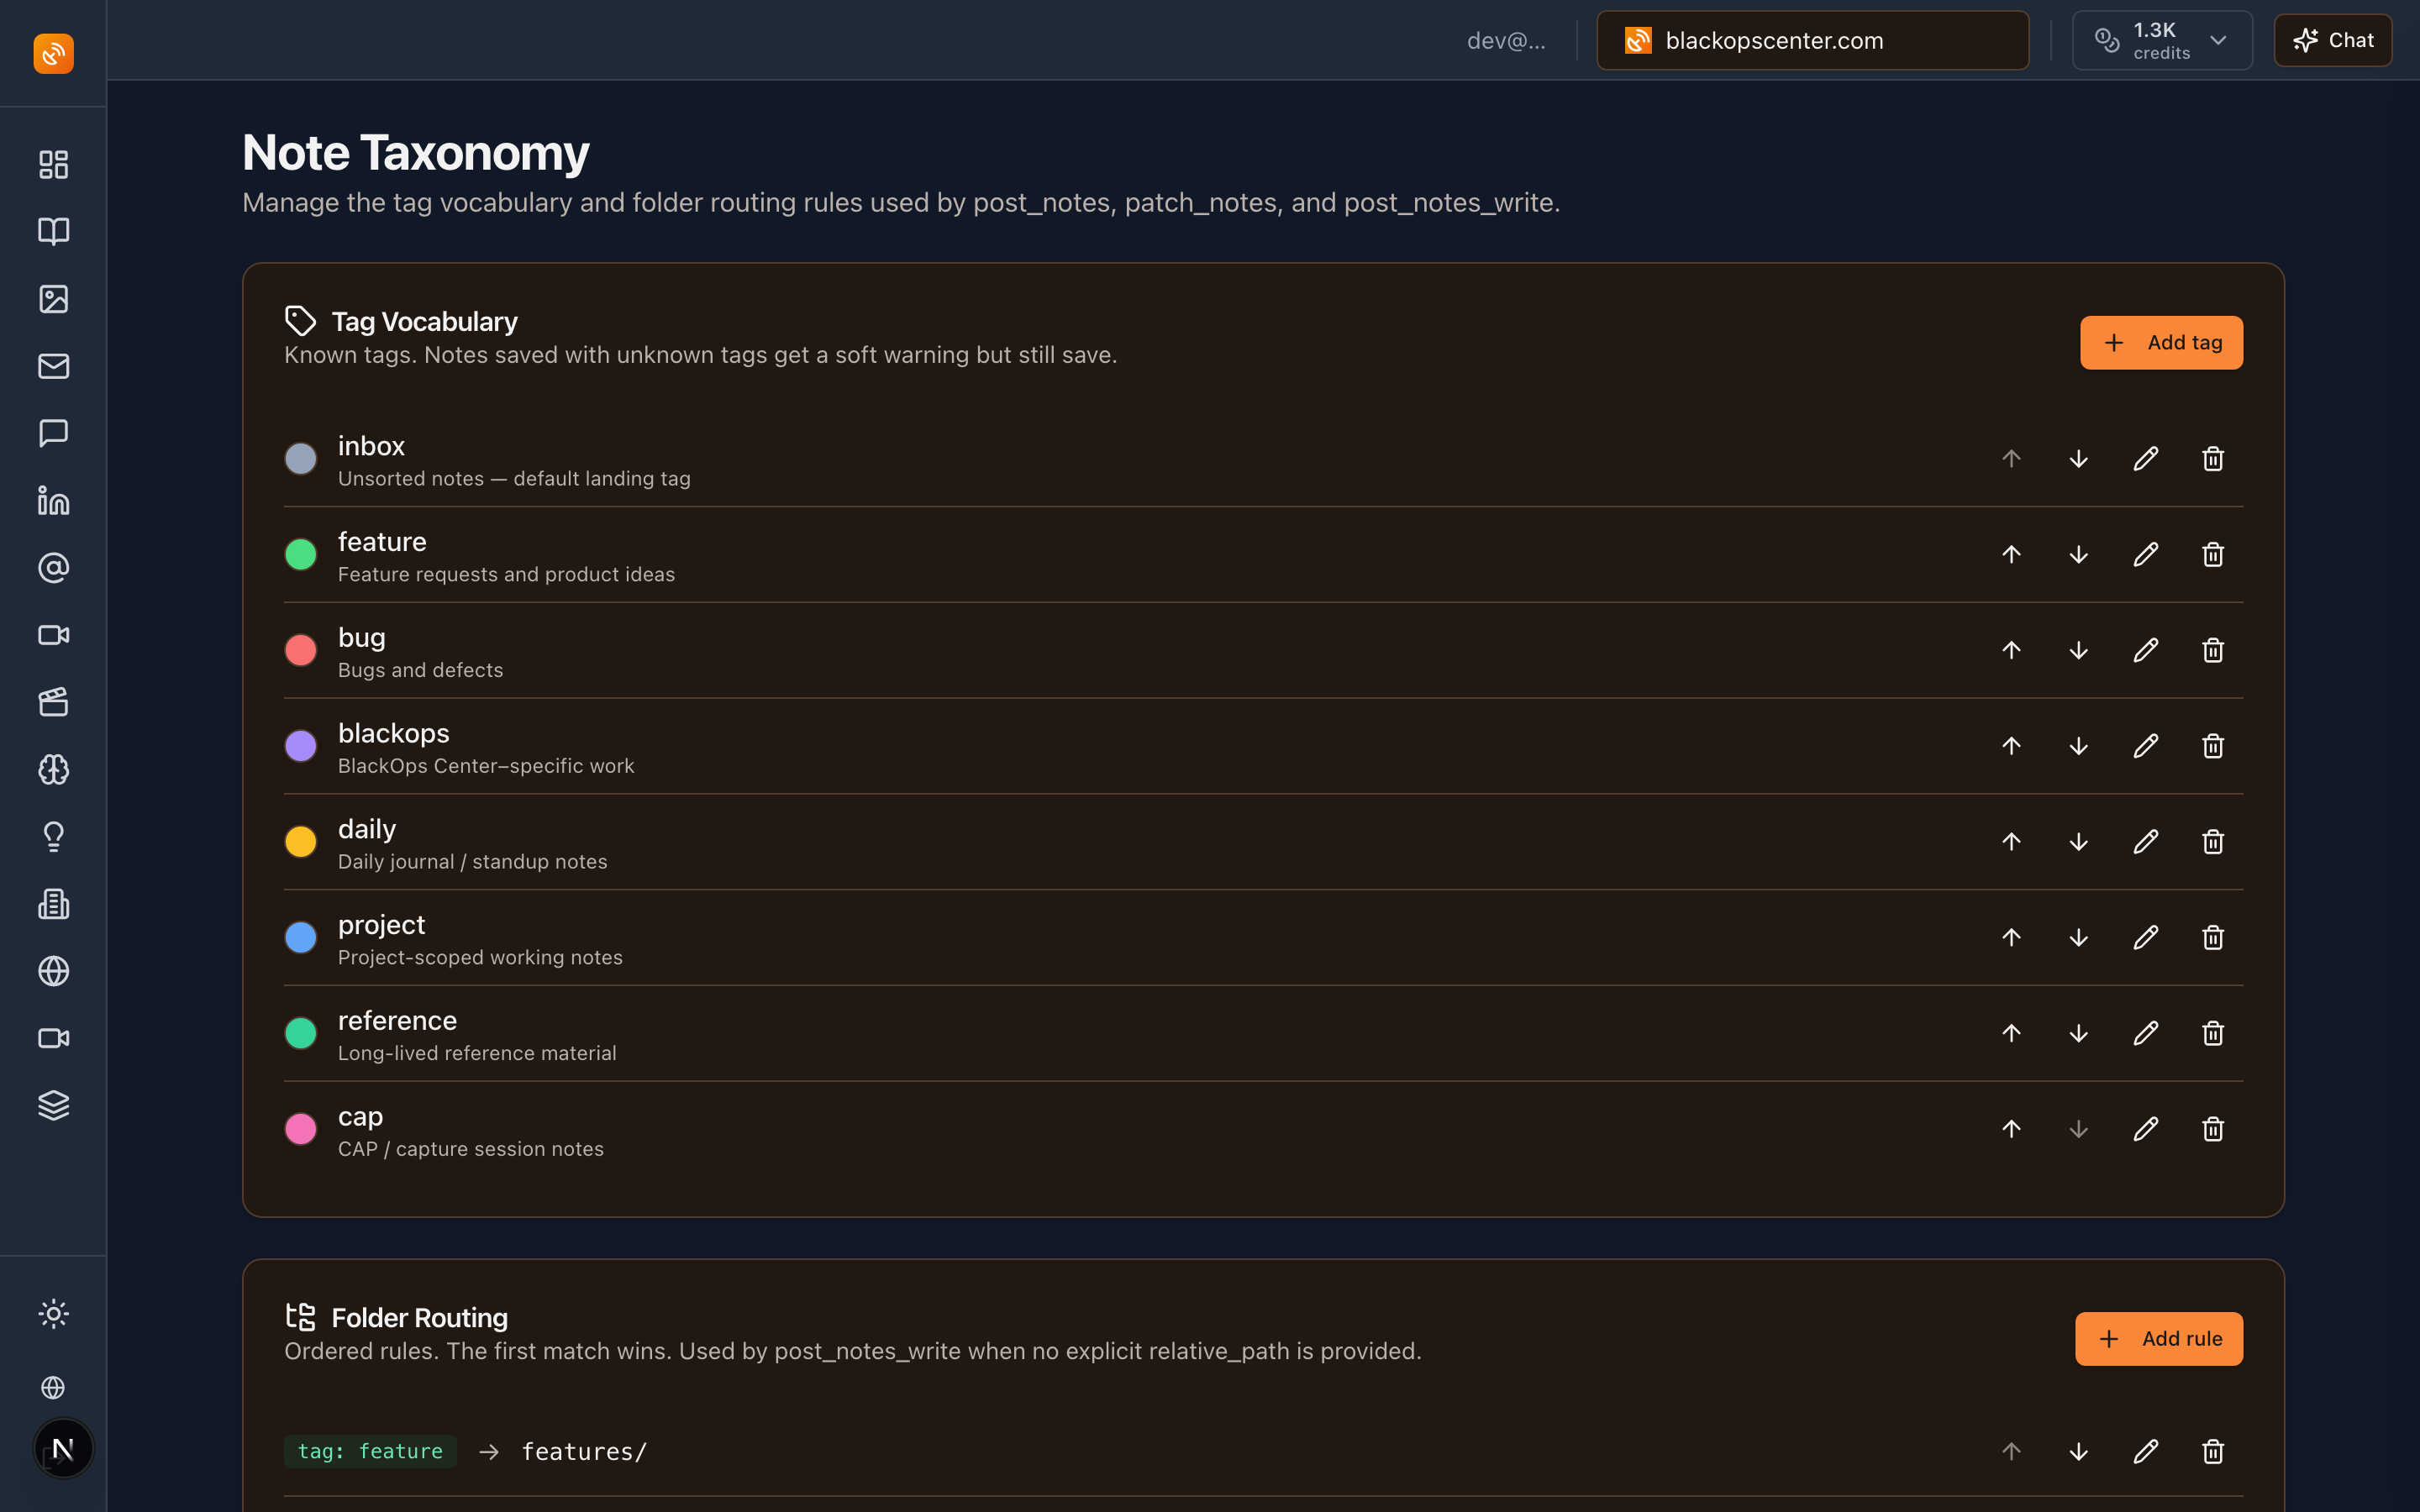2420x1512 pixels.
Task: Open the blackopscenter.com site selector
Action: pyautogui.click(x=1812, y=40)
